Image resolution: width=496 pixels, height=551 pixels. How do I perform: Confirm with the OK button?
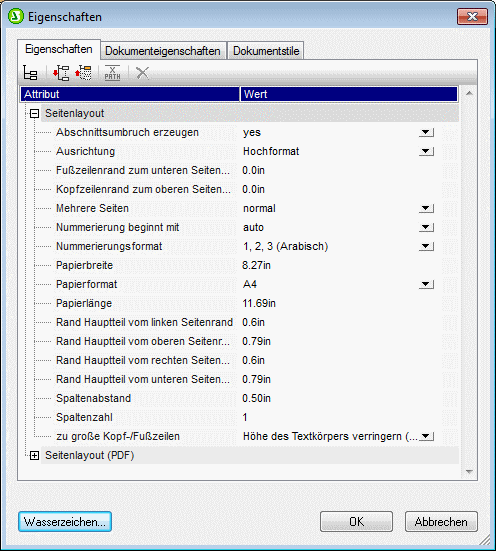[x=356, y=522]
